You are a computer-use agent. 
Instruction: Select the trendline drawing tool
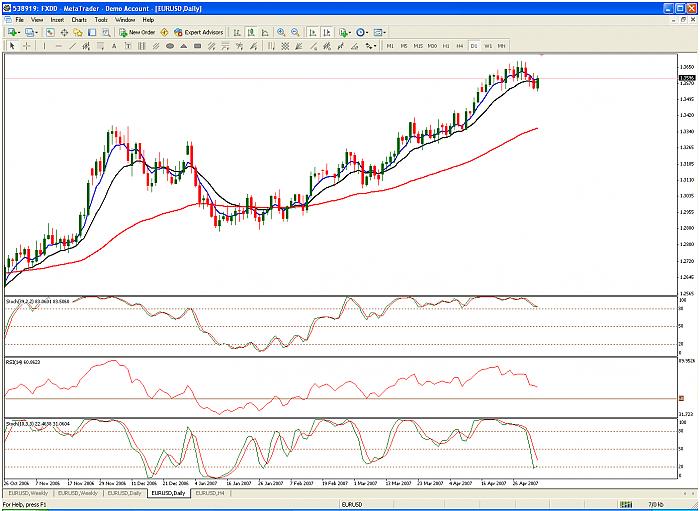pos(72,46)
